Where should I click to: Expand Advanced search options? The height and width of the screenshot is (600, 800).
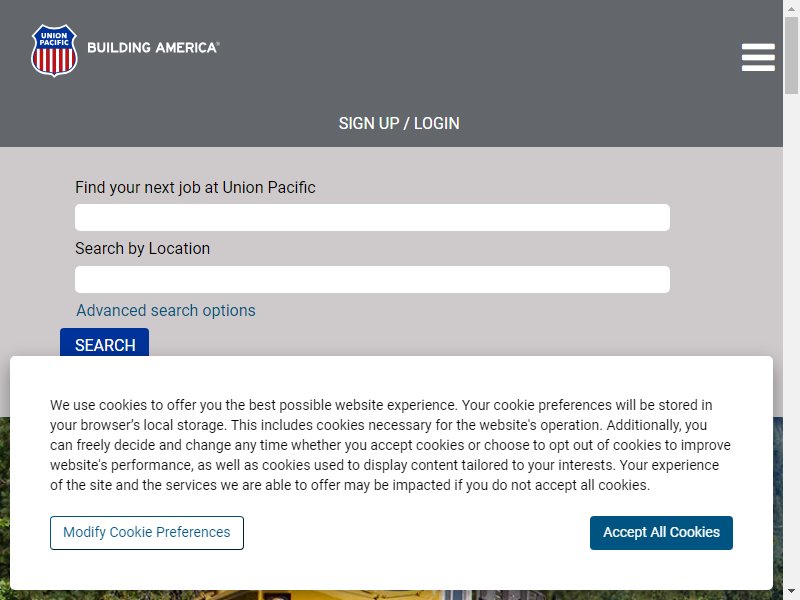point(166,310)
